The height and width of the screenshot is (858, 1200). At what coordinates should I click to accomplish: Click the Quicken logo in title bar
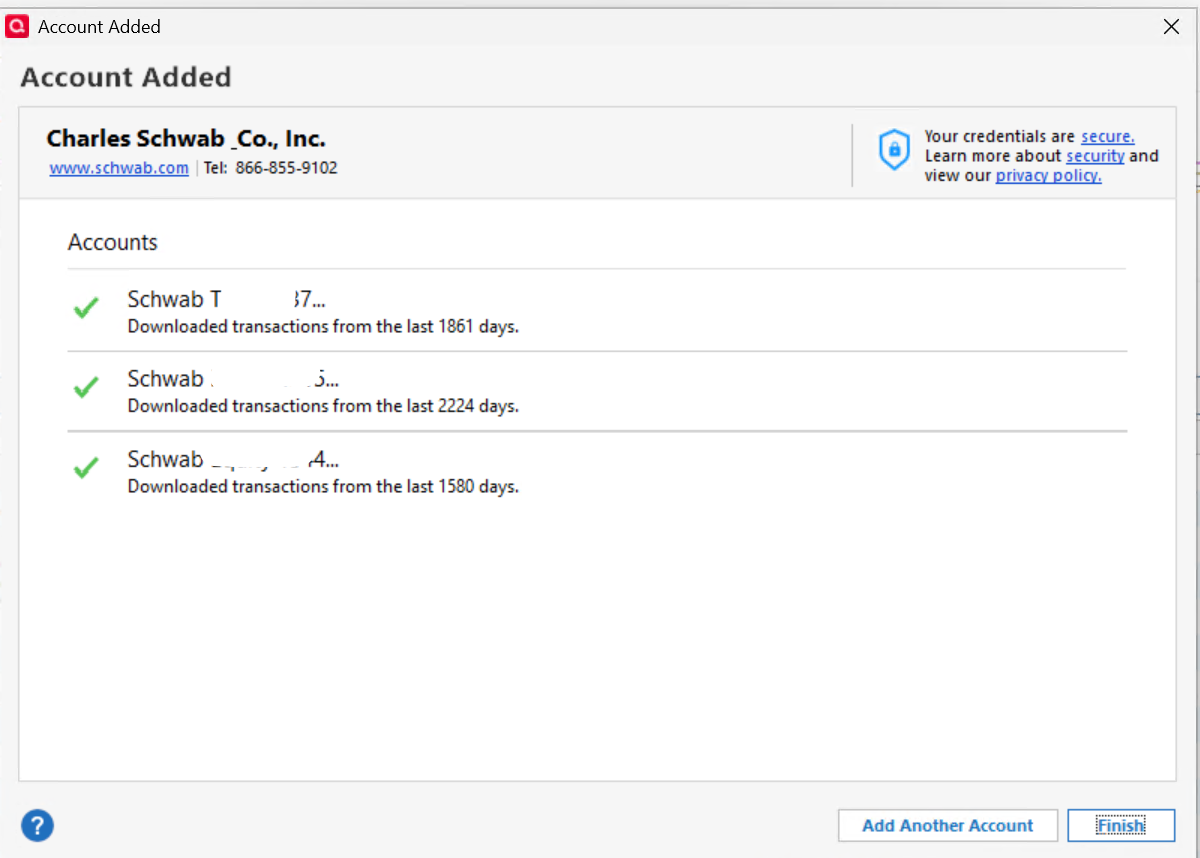point(17,27)
